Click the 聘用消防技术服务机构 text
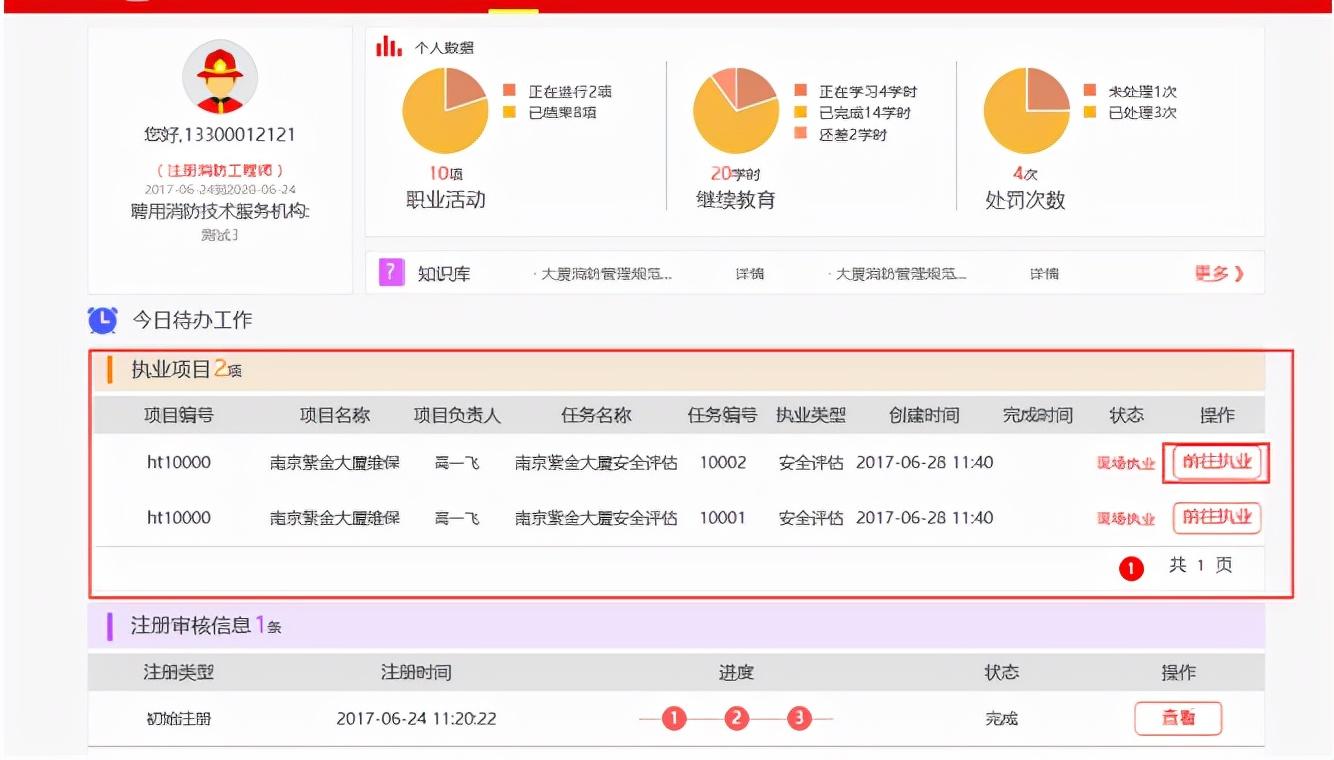This screenshot has width=1334, height=760. point(220,211)
